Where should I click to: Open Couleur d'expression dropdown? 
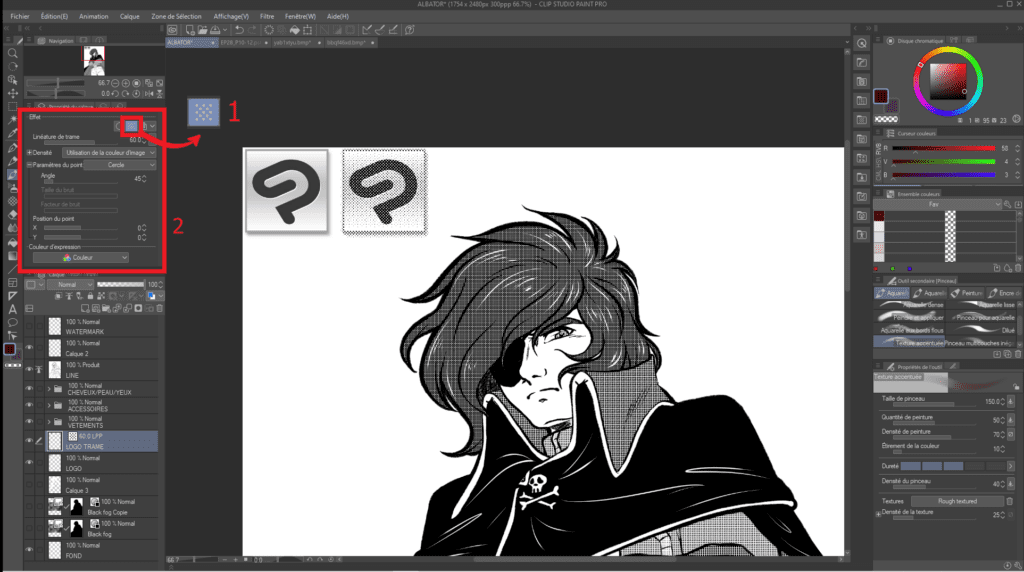[x=81, y=257]
